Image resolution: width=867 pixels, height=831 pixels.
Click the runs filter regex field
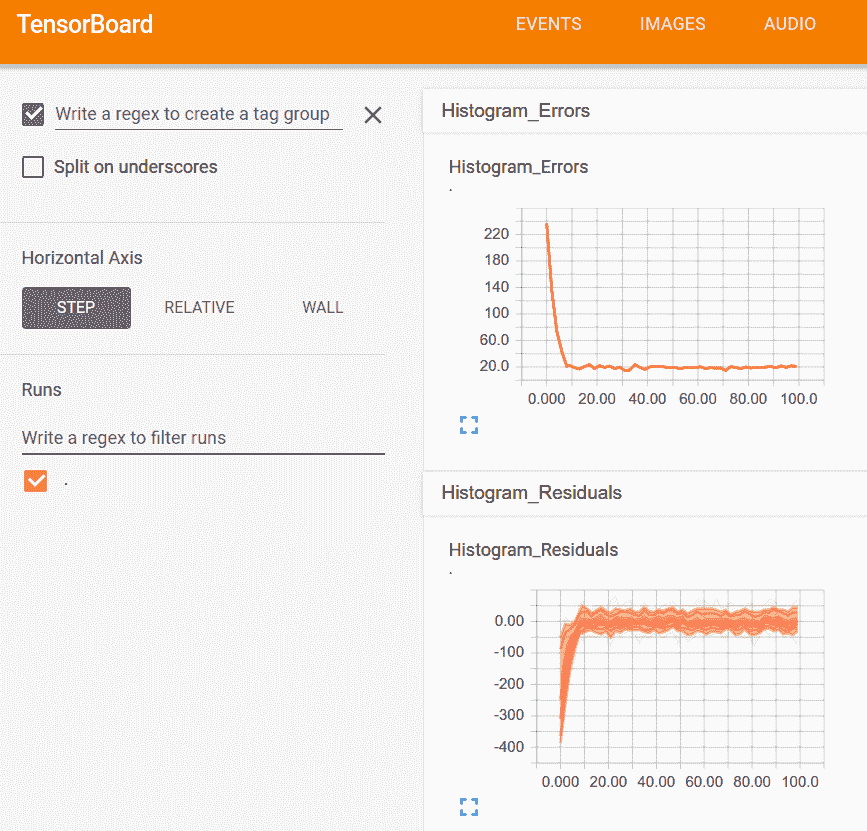[x=202, y=438]
